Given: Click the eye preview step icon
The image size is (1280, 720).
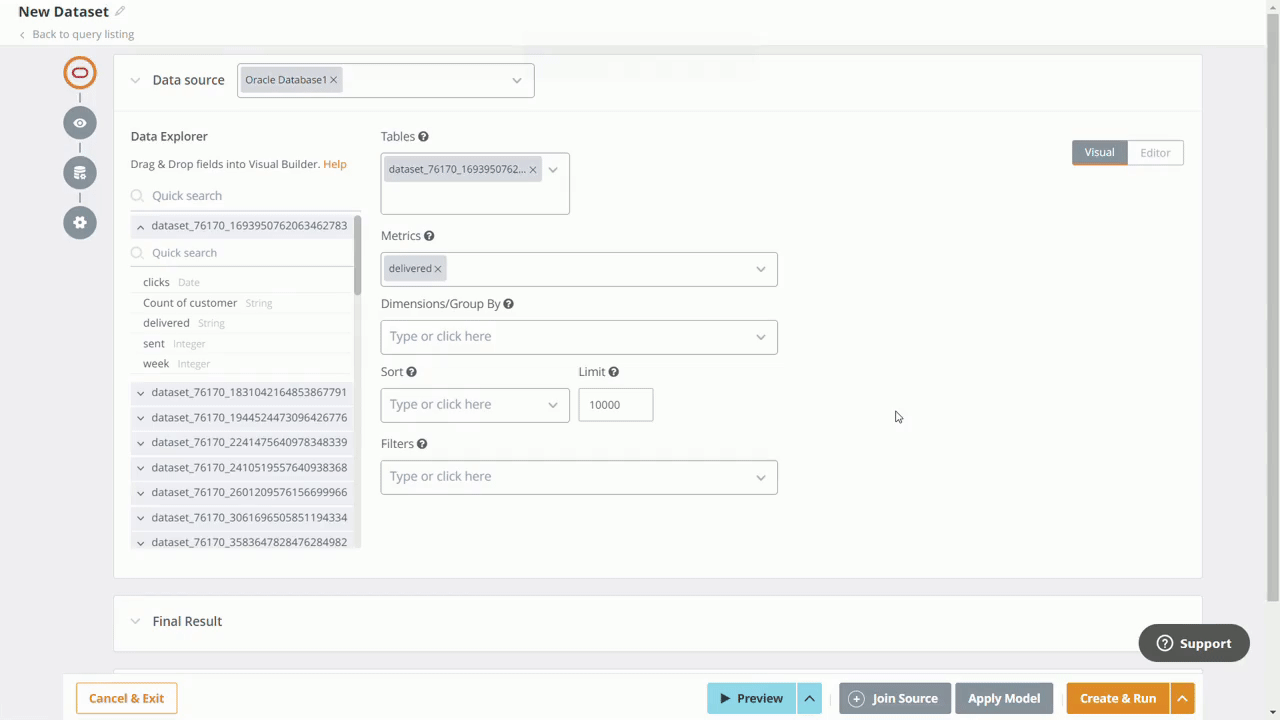Looking at the screenshot, I should [80, 123].
